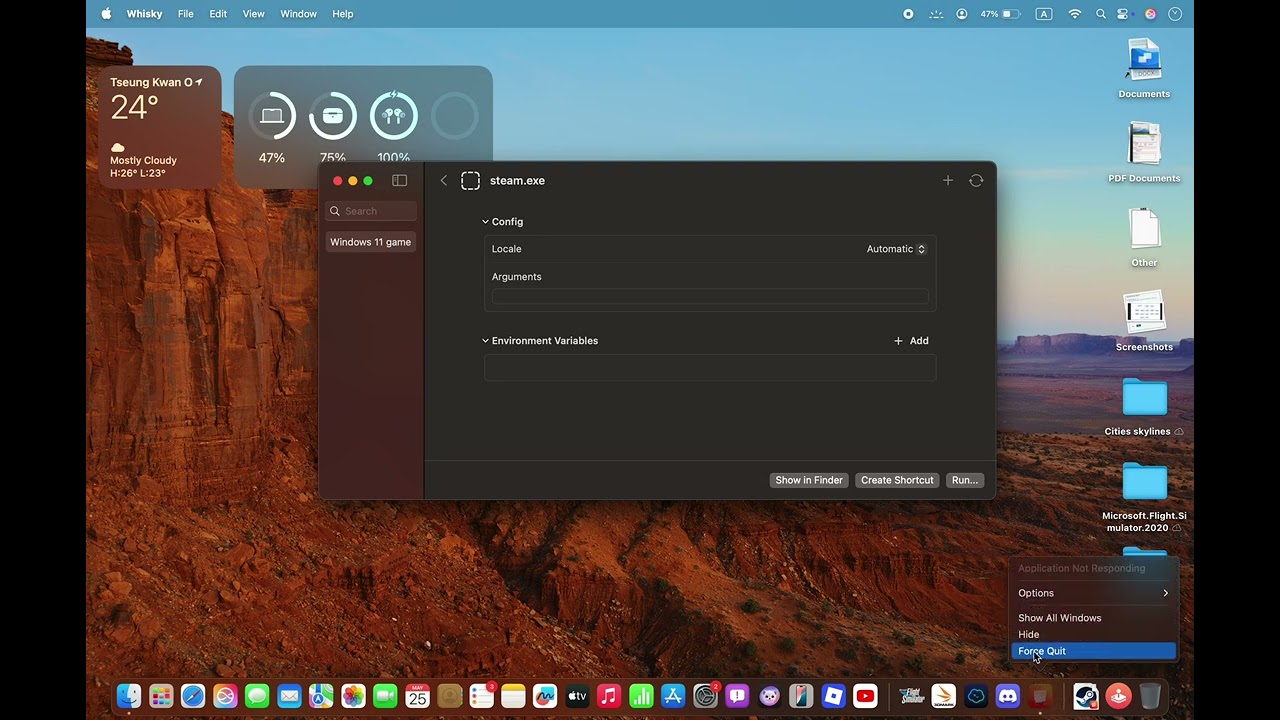Viewport: 1280px width, 720px height.
Task: Open Spotlight search in menu bar
Action: [x=1101, y=14]
